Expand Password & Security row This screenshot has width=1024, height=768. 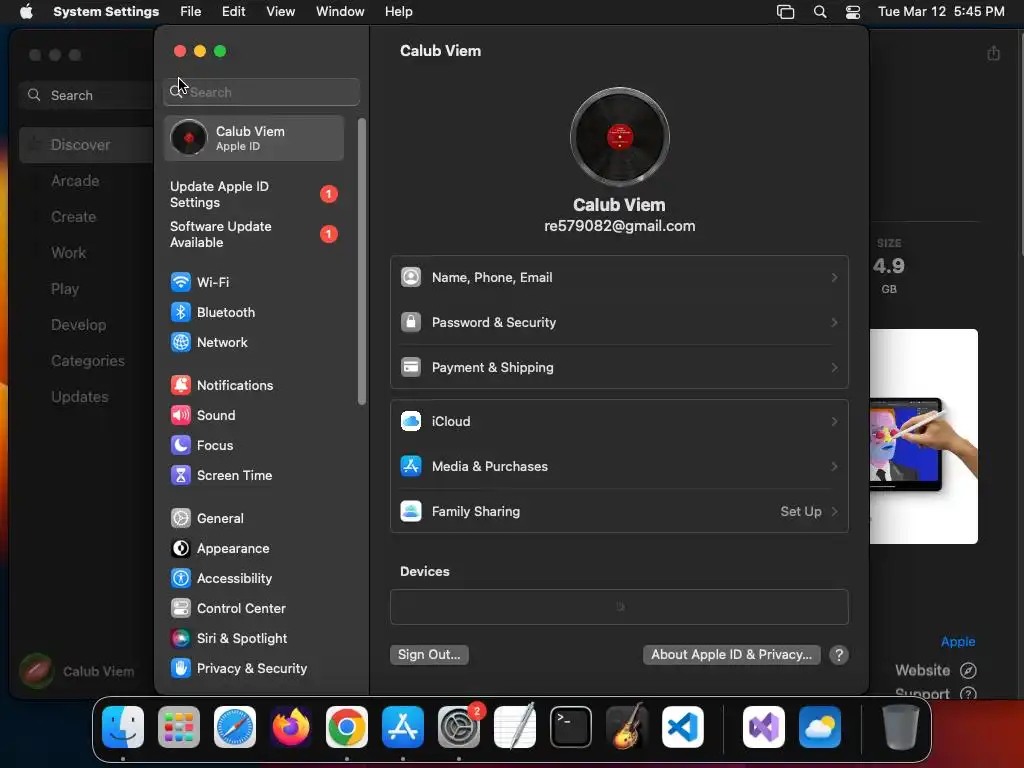click(x=619, y=323)
